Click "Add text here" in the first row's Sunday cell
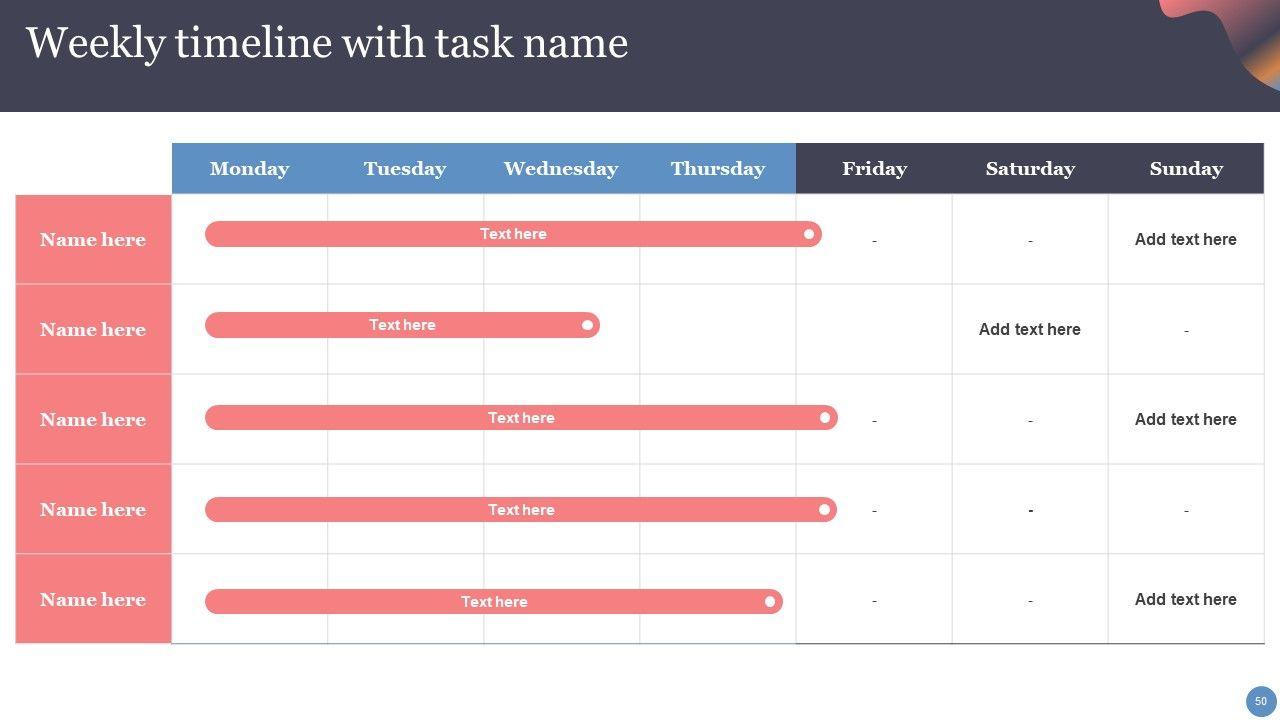Viewport: 1280px width, 720px height. [1185, 240]
